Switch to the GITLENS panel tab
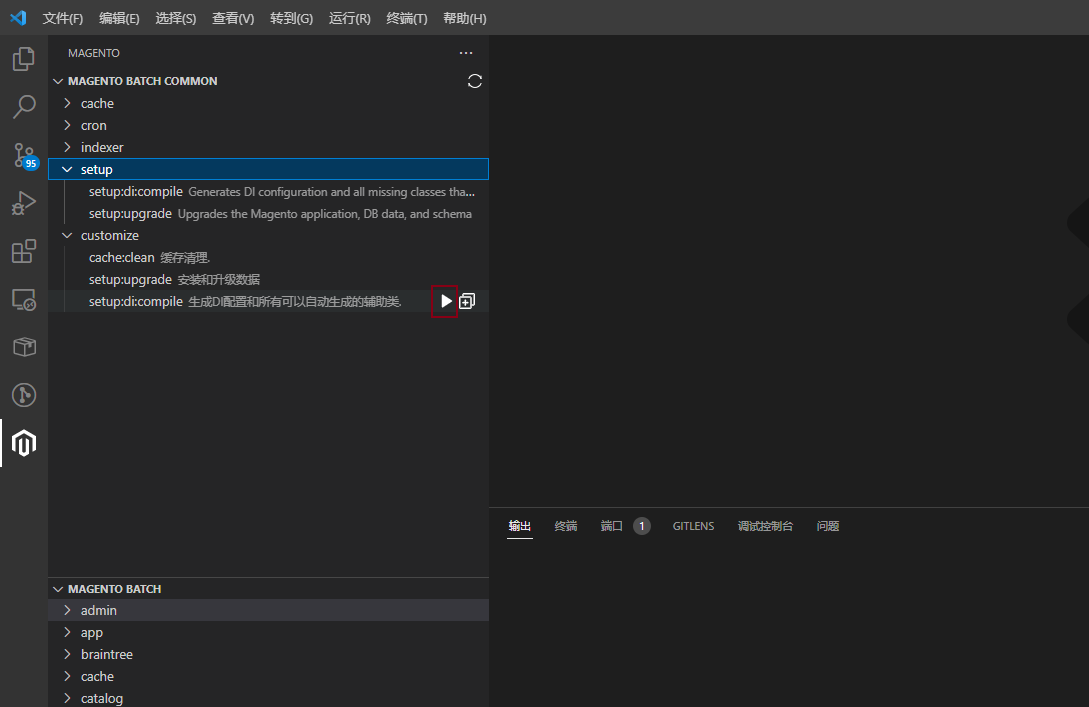 coord(693,526)
